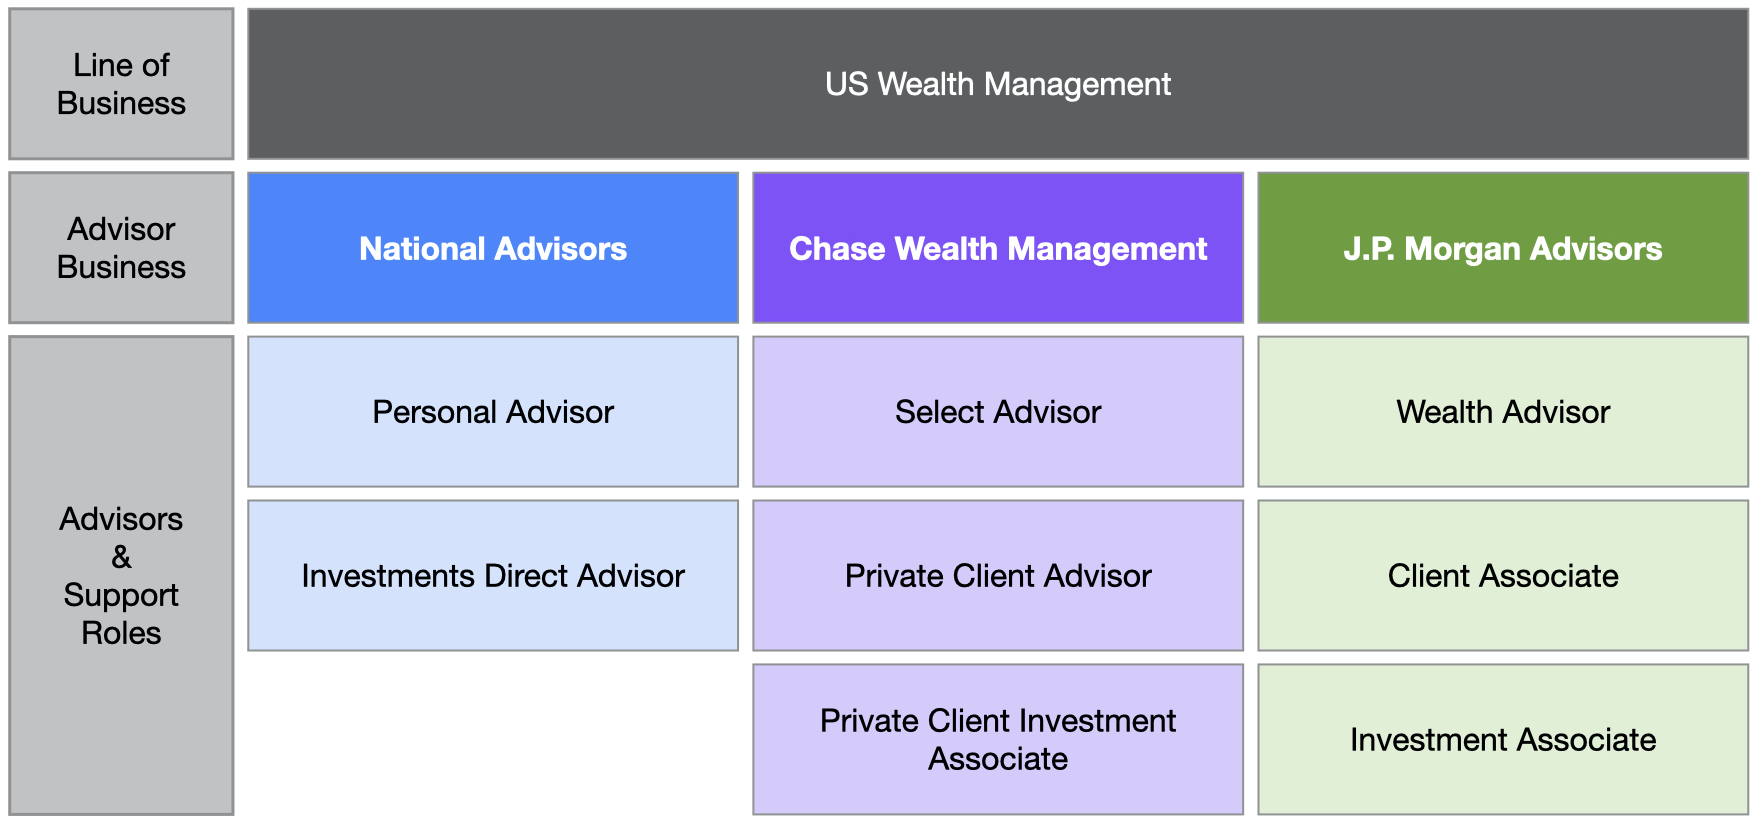Pick the blue National Advisors color block
The image size is (1758, 826).
[x=493, y=248]
